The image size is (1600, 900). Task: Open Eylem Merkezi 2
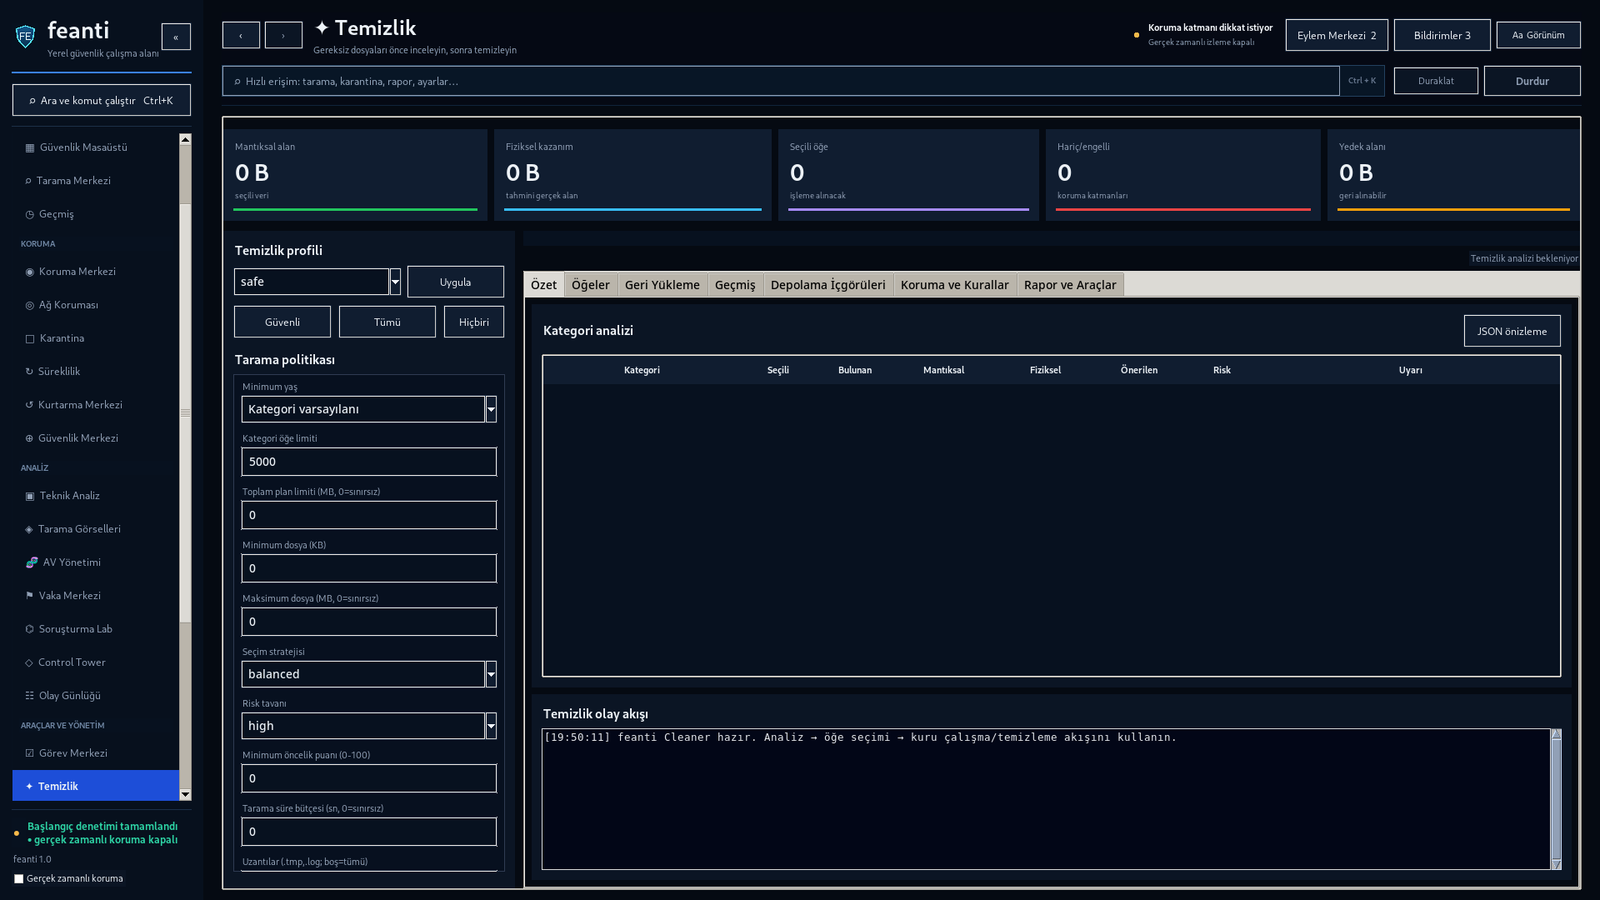click(x=1337, y=35)
